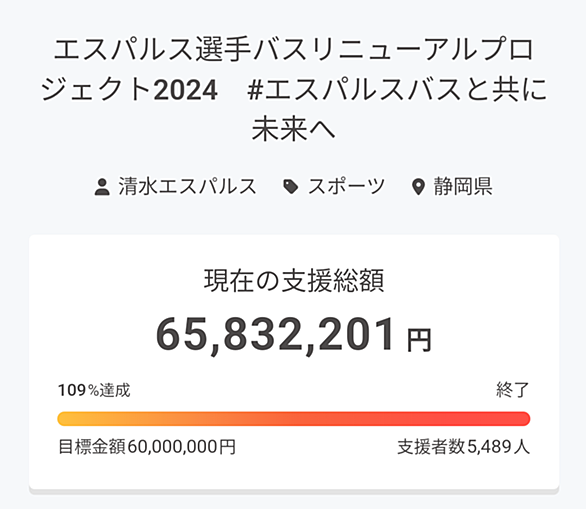586x509 pixels.
Task: Click the location pin icon beside 静岡県
Action: pyautogui.click(x=418, y=187)
